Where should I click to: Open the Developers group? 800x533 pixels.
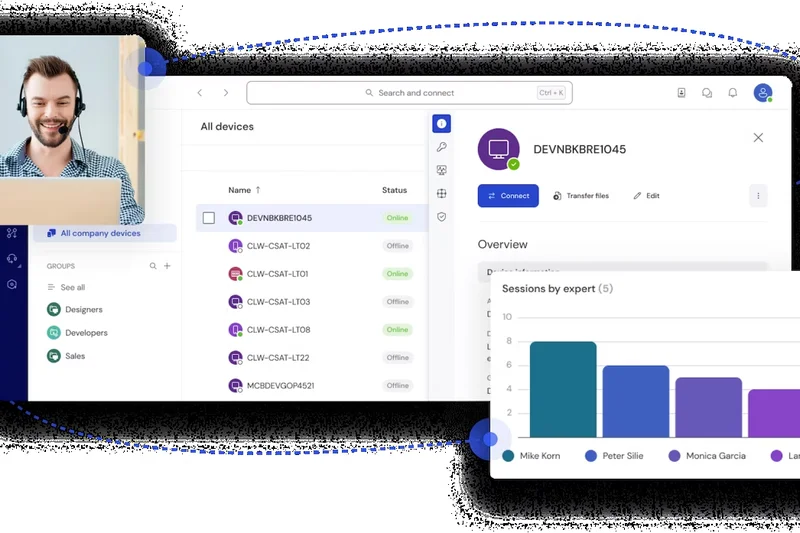coord(77,333)
